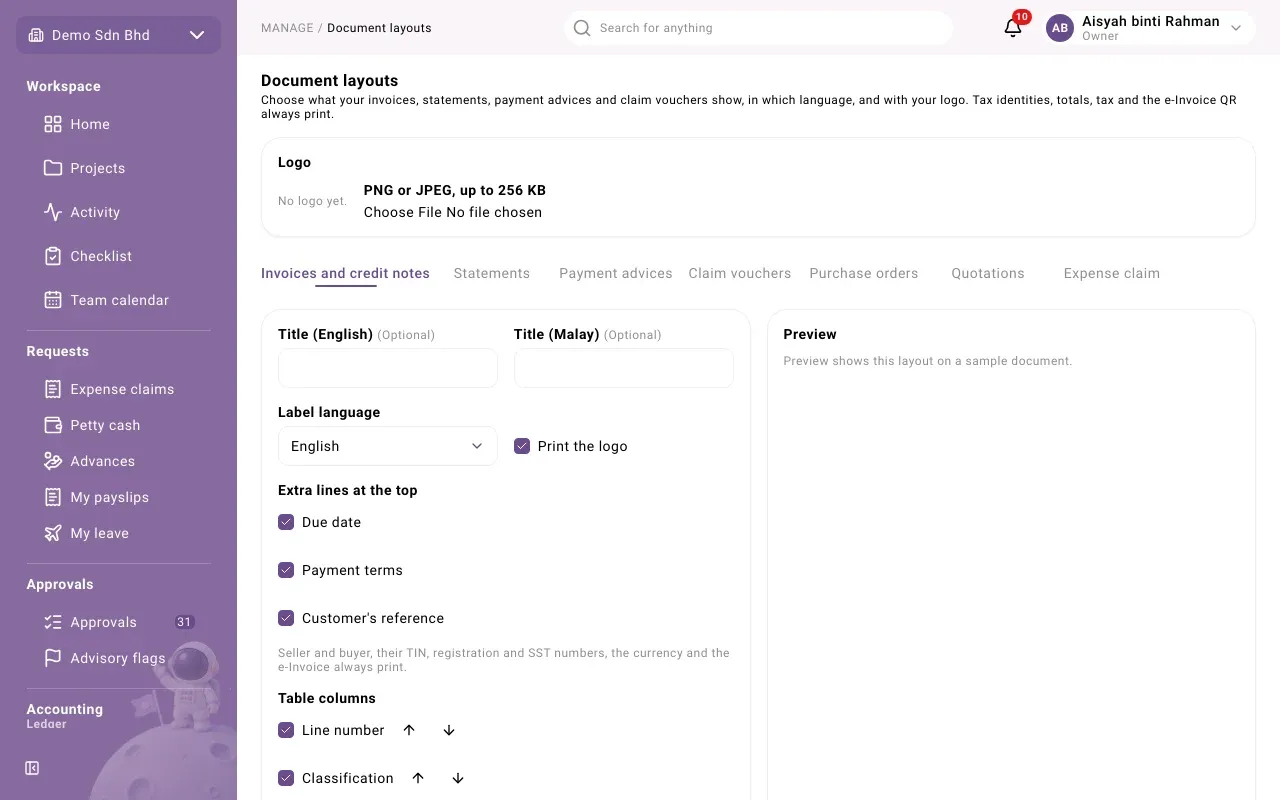Viewport: 1280px width, 800px height.
Task: Show the Expense claim tab
Action: 1112,273
